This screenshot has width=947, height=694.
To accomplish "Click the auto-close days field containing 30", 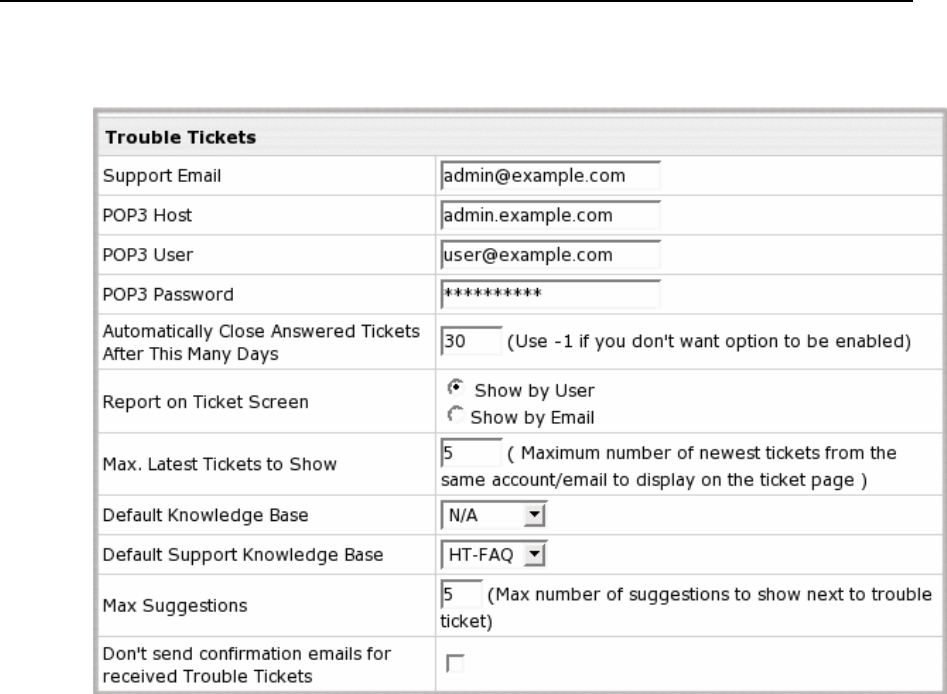I will (x=470, y=341).
